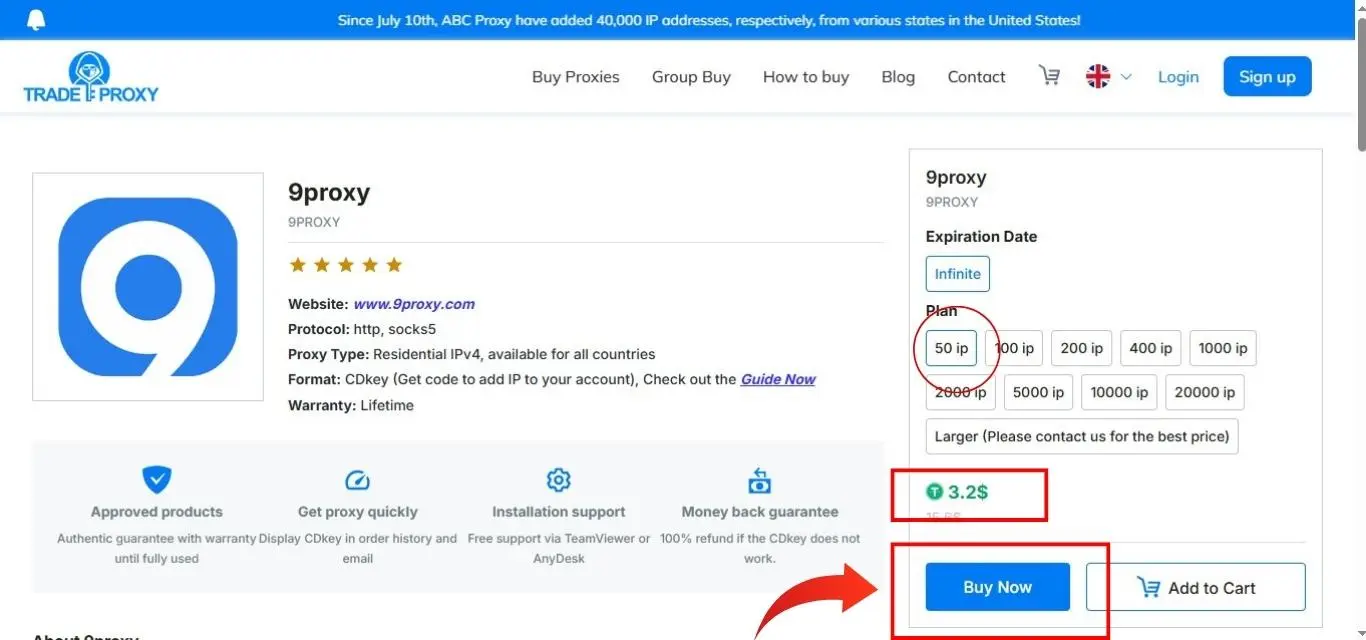Select the 50 ip plan
The width and height of the screenshot is (1366, 640).
click(x=949, y=348)
